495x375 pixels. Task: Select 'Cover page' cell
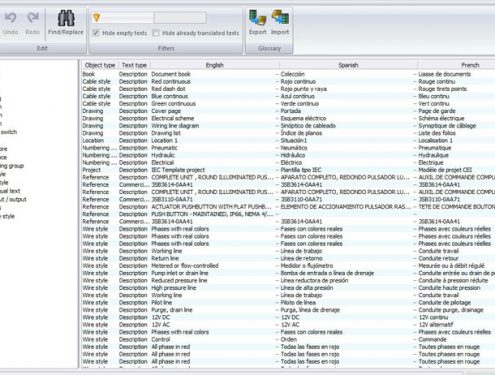[166, 111]
